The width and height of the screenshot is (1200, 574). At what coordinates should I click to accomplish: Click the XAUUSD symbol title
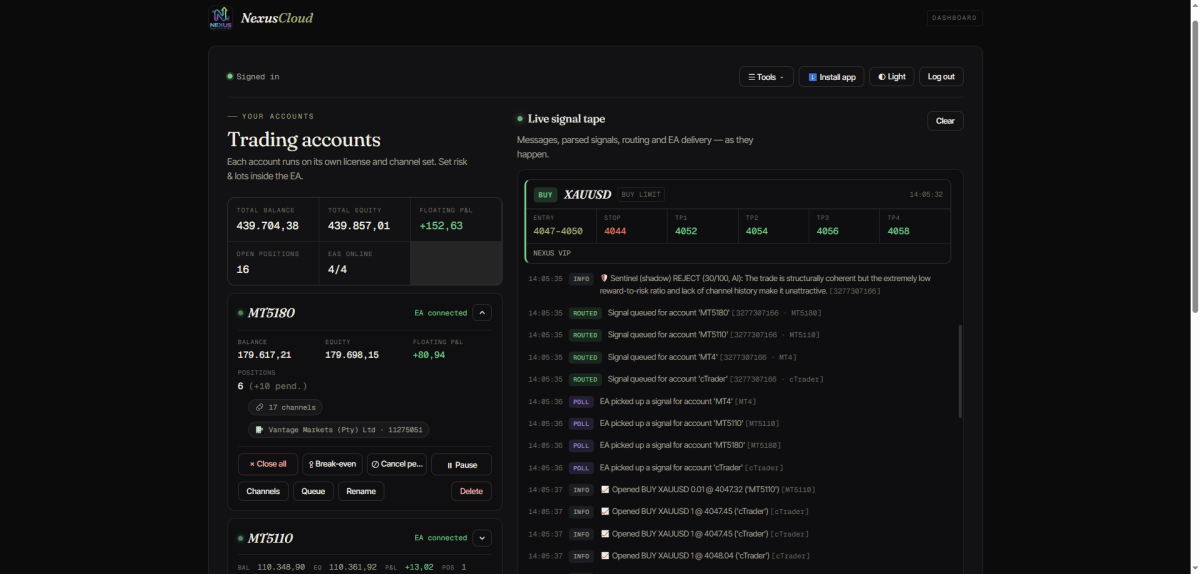pyautogui.click(x=587, y=195)
